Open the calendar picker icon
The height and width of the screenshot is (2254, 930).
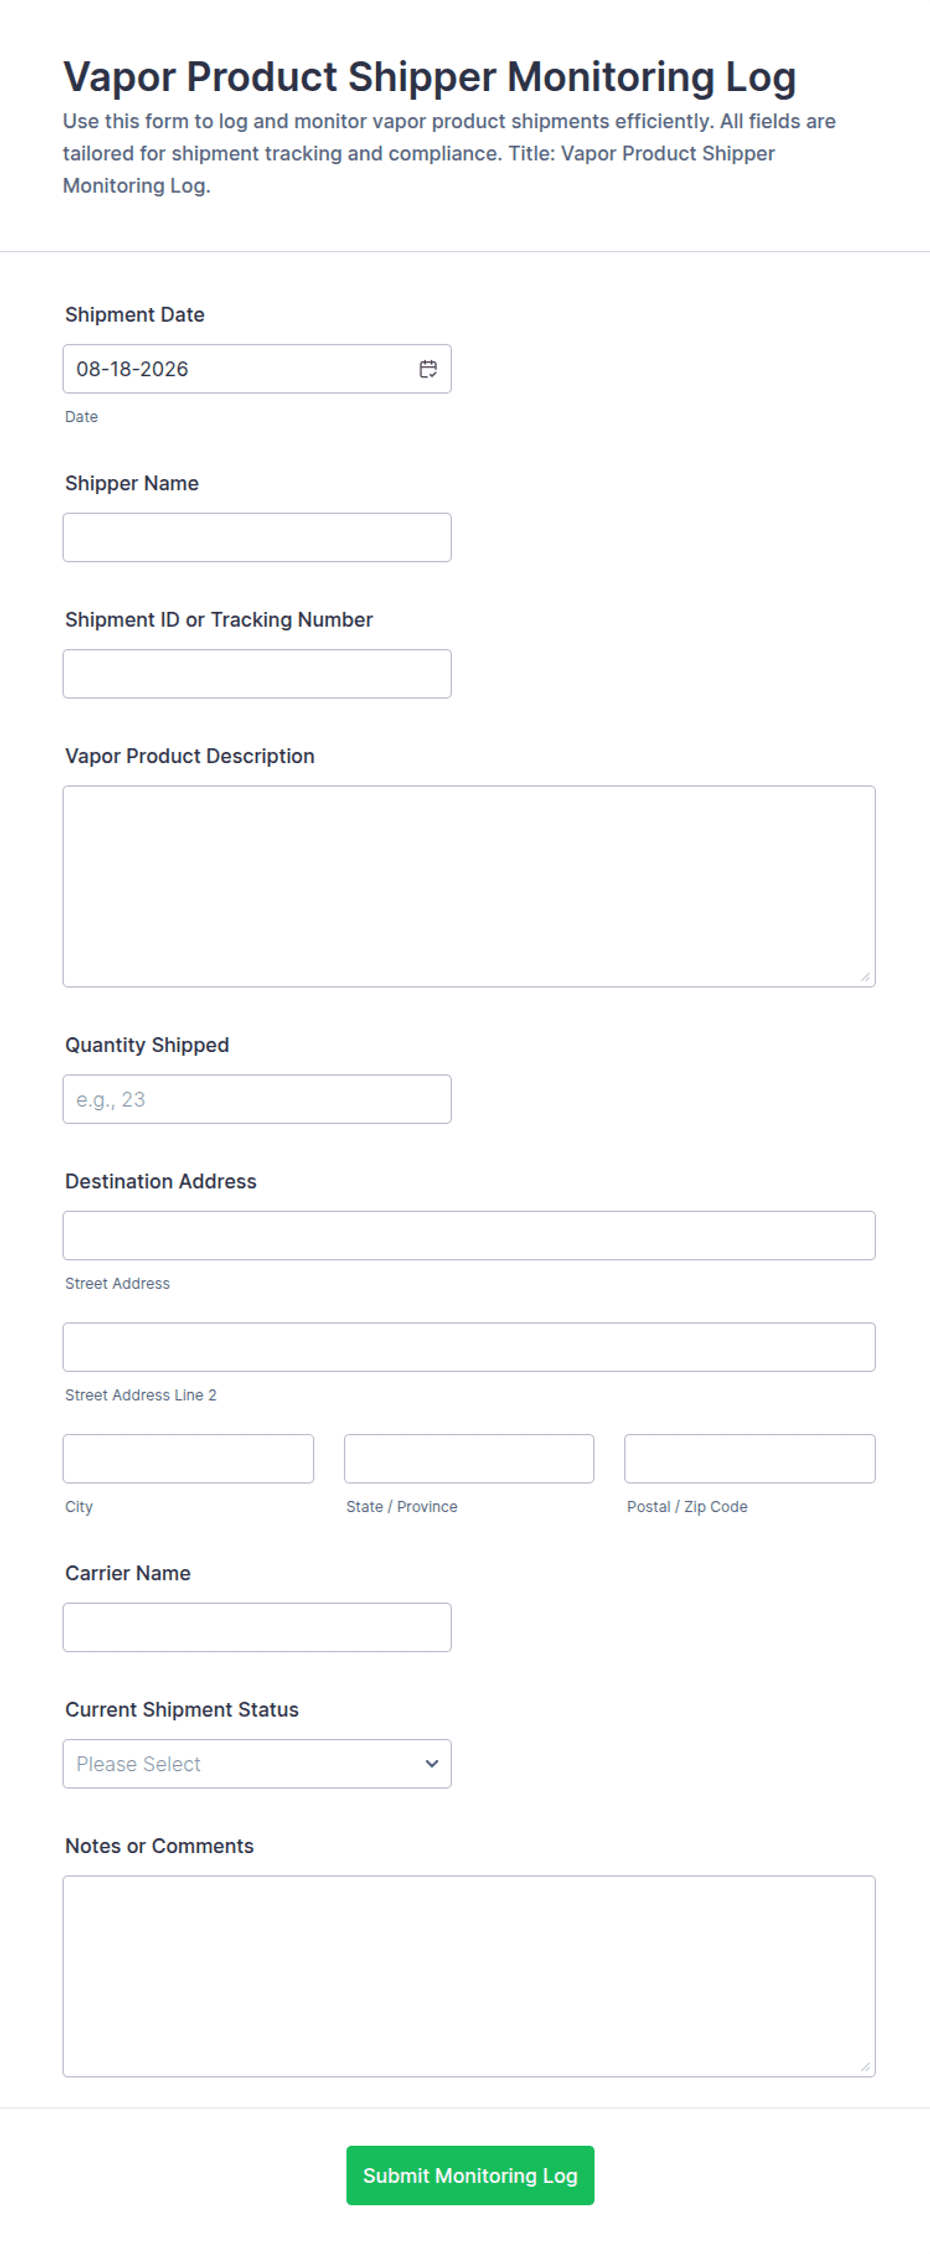(428, 369)
